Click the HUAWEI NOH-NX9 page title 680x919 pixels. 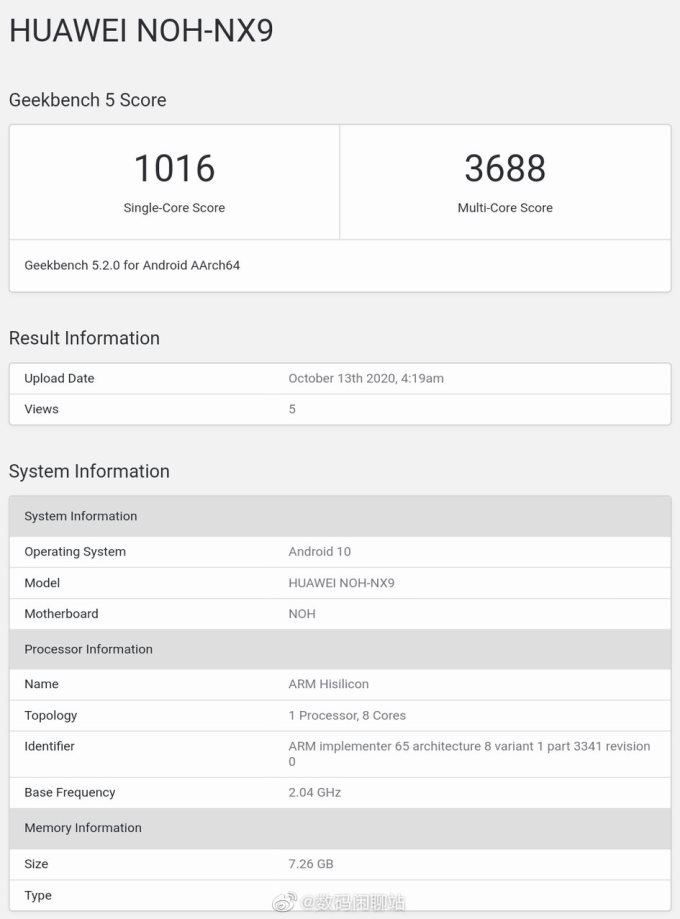pyautogui.click(x=141, y=30)
